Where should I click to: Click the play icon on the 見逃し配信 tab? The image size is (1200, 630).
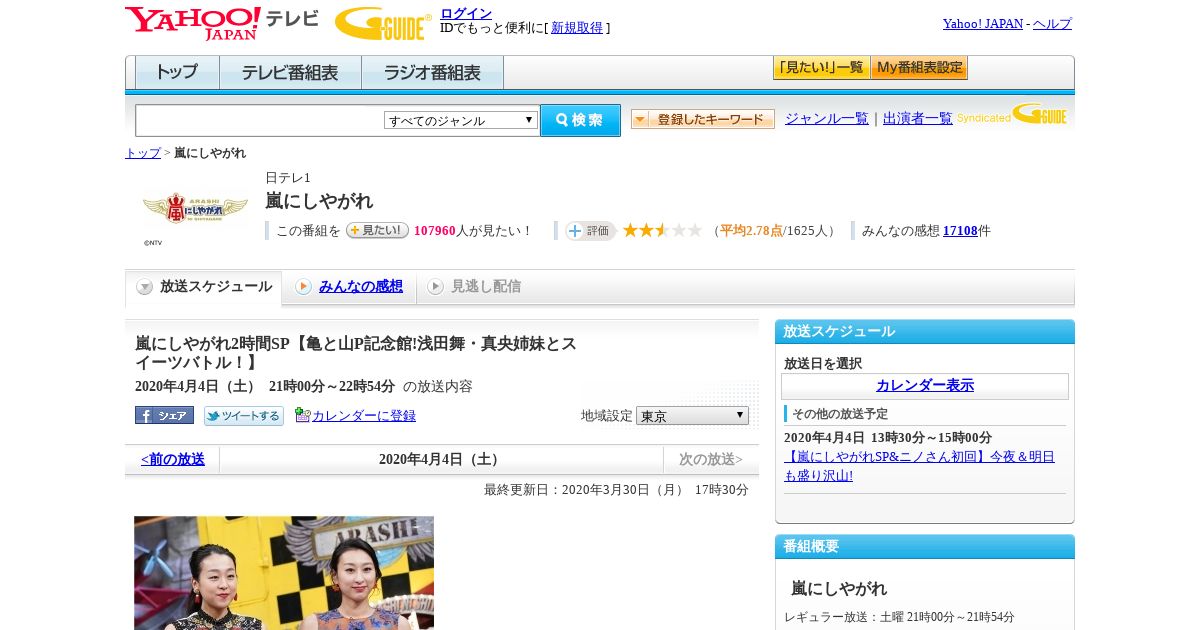coord(435,287)
